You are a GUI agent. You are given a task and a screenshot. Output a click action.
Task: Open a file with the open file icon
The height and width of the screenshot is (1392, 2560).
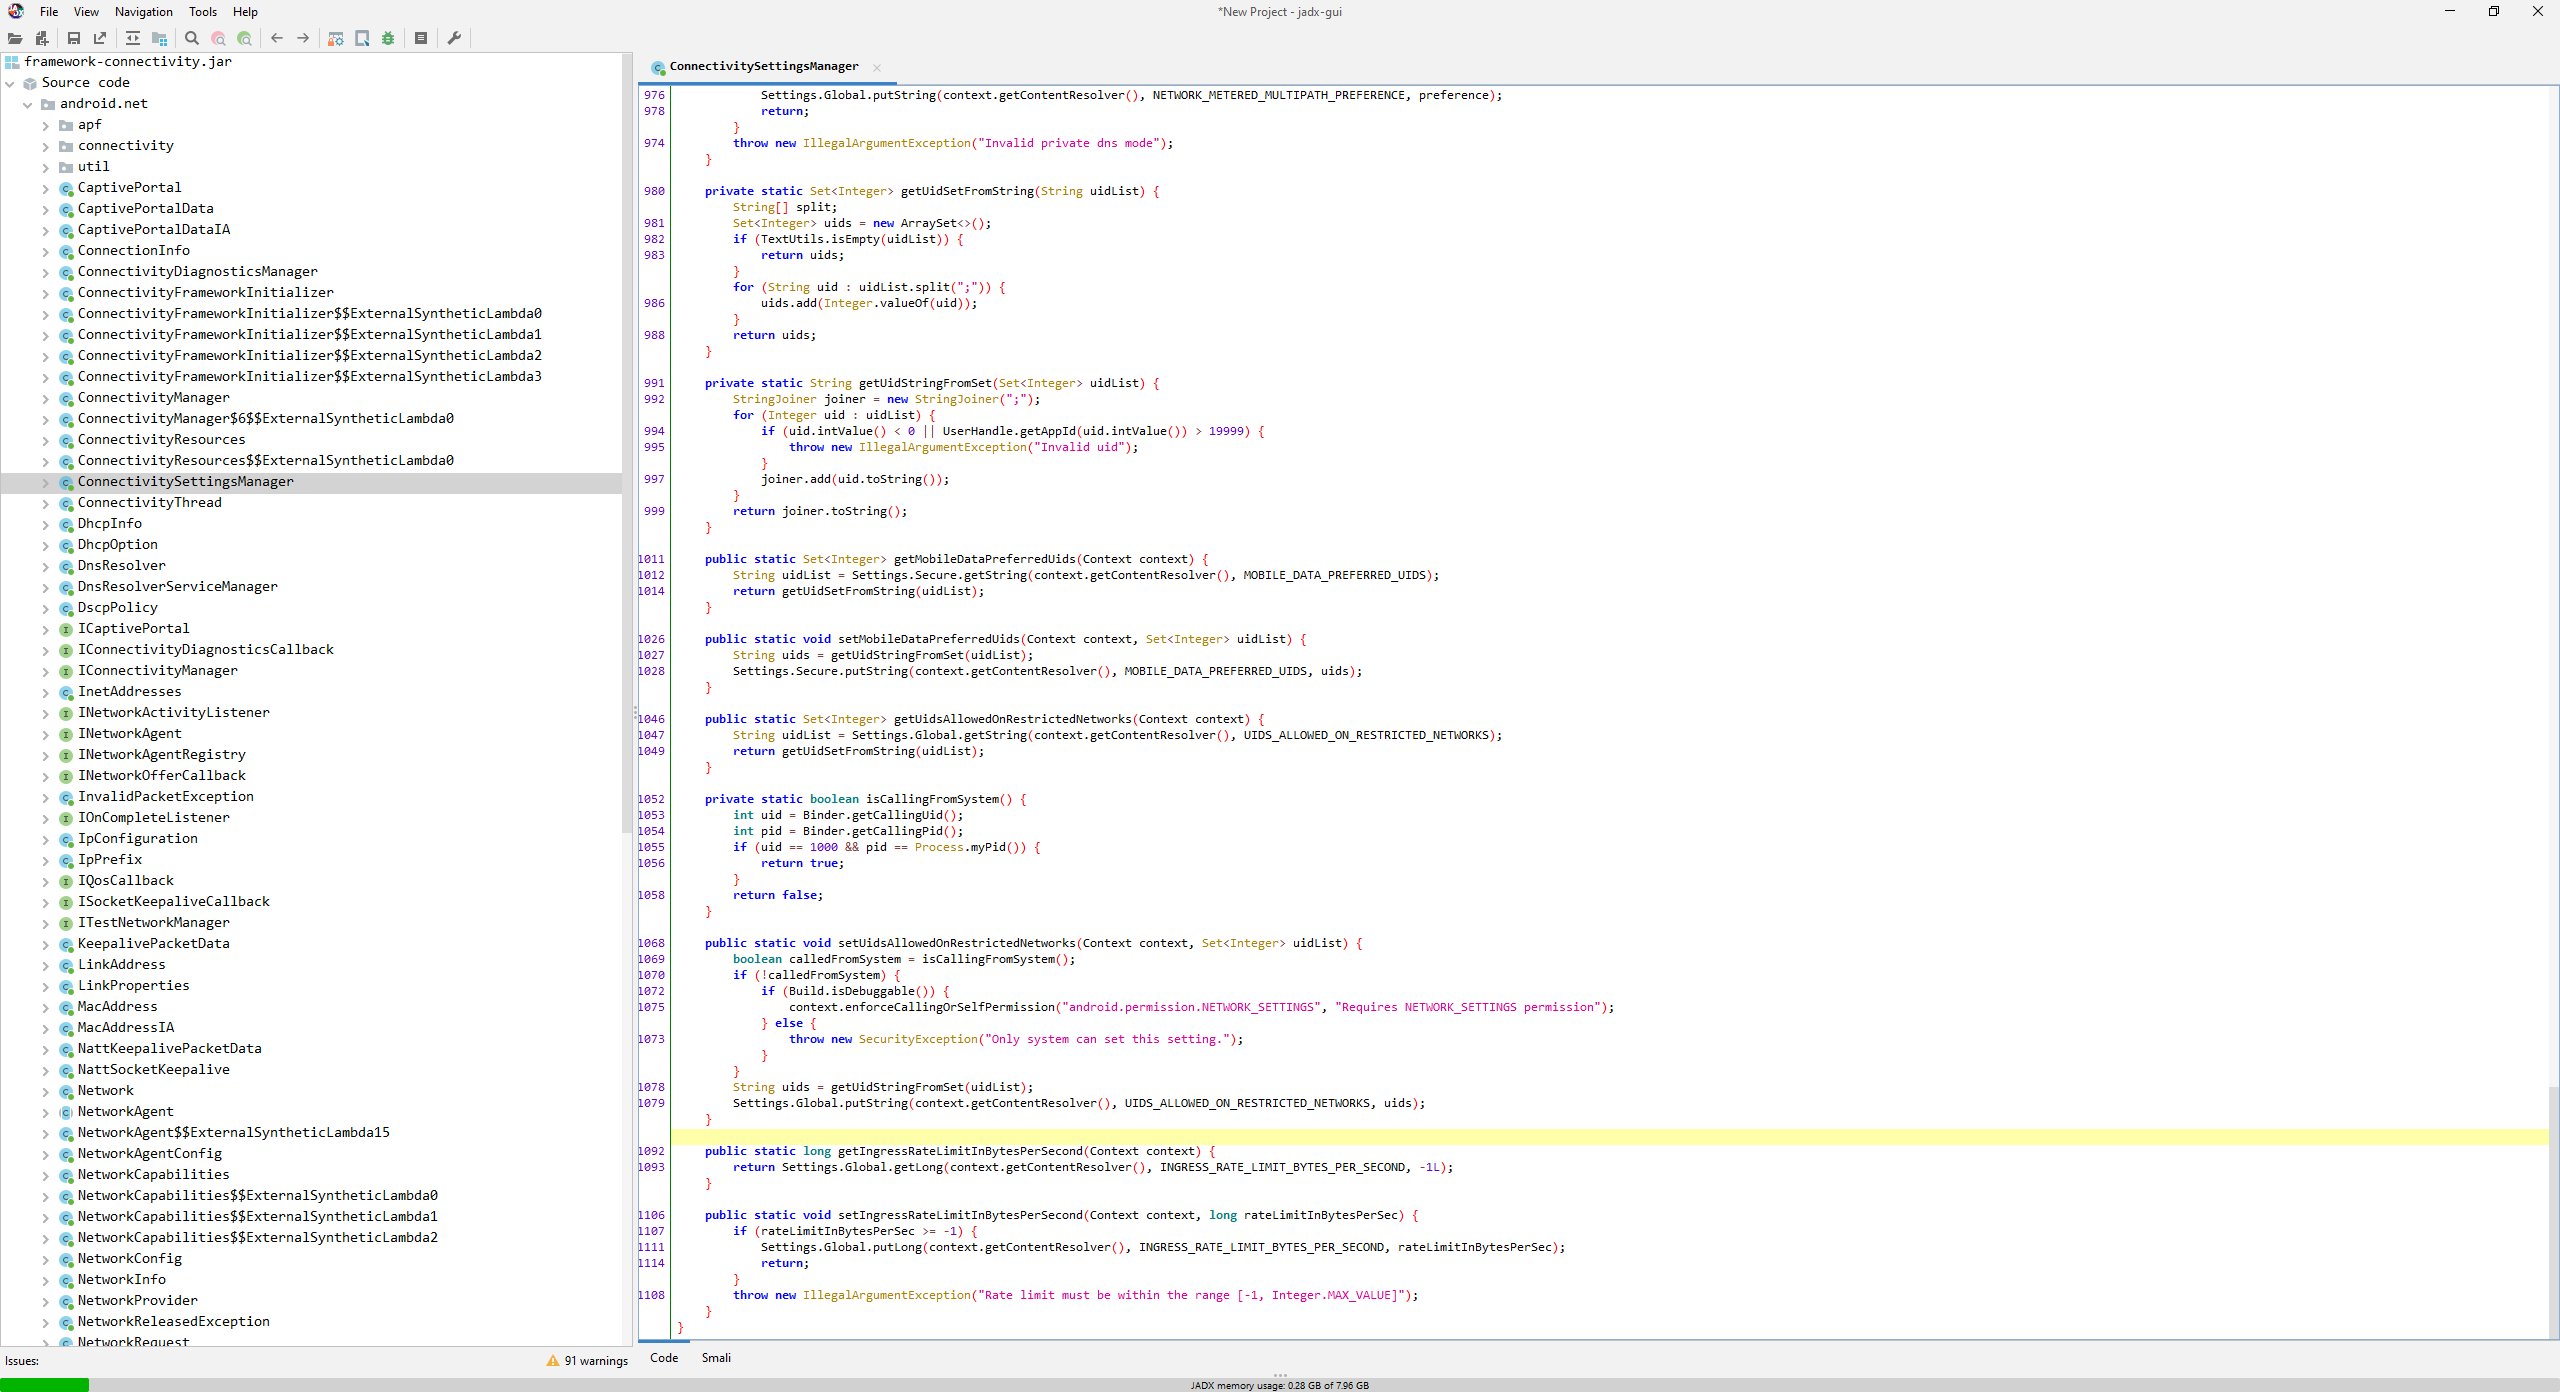coord(15,38)
